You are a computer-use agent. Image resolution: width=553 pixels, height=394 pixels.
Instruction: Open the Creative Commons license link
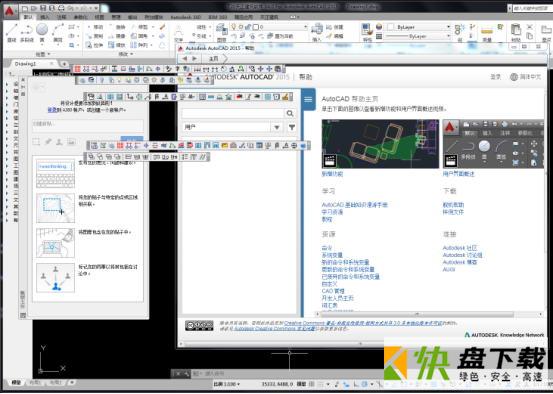363,323
